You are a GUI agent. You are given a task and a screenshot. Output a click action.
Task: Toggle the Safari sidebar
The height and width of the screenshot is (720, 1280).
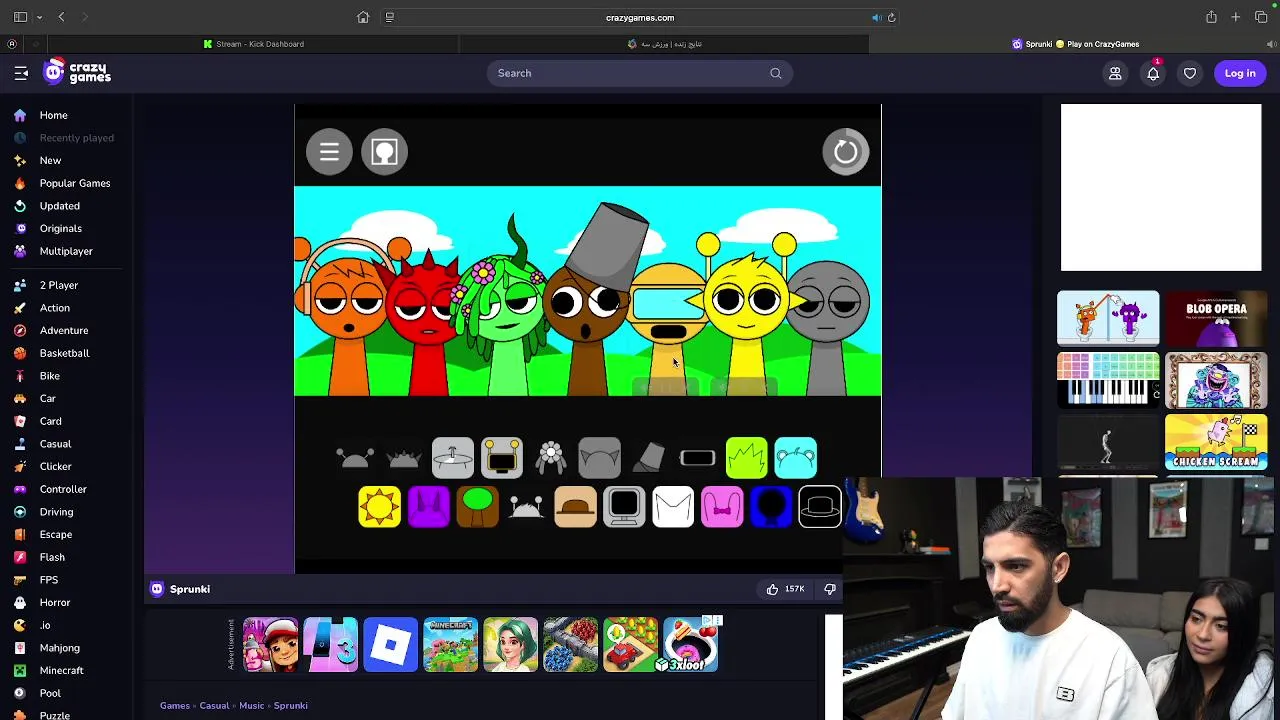[x=20, y=17]
